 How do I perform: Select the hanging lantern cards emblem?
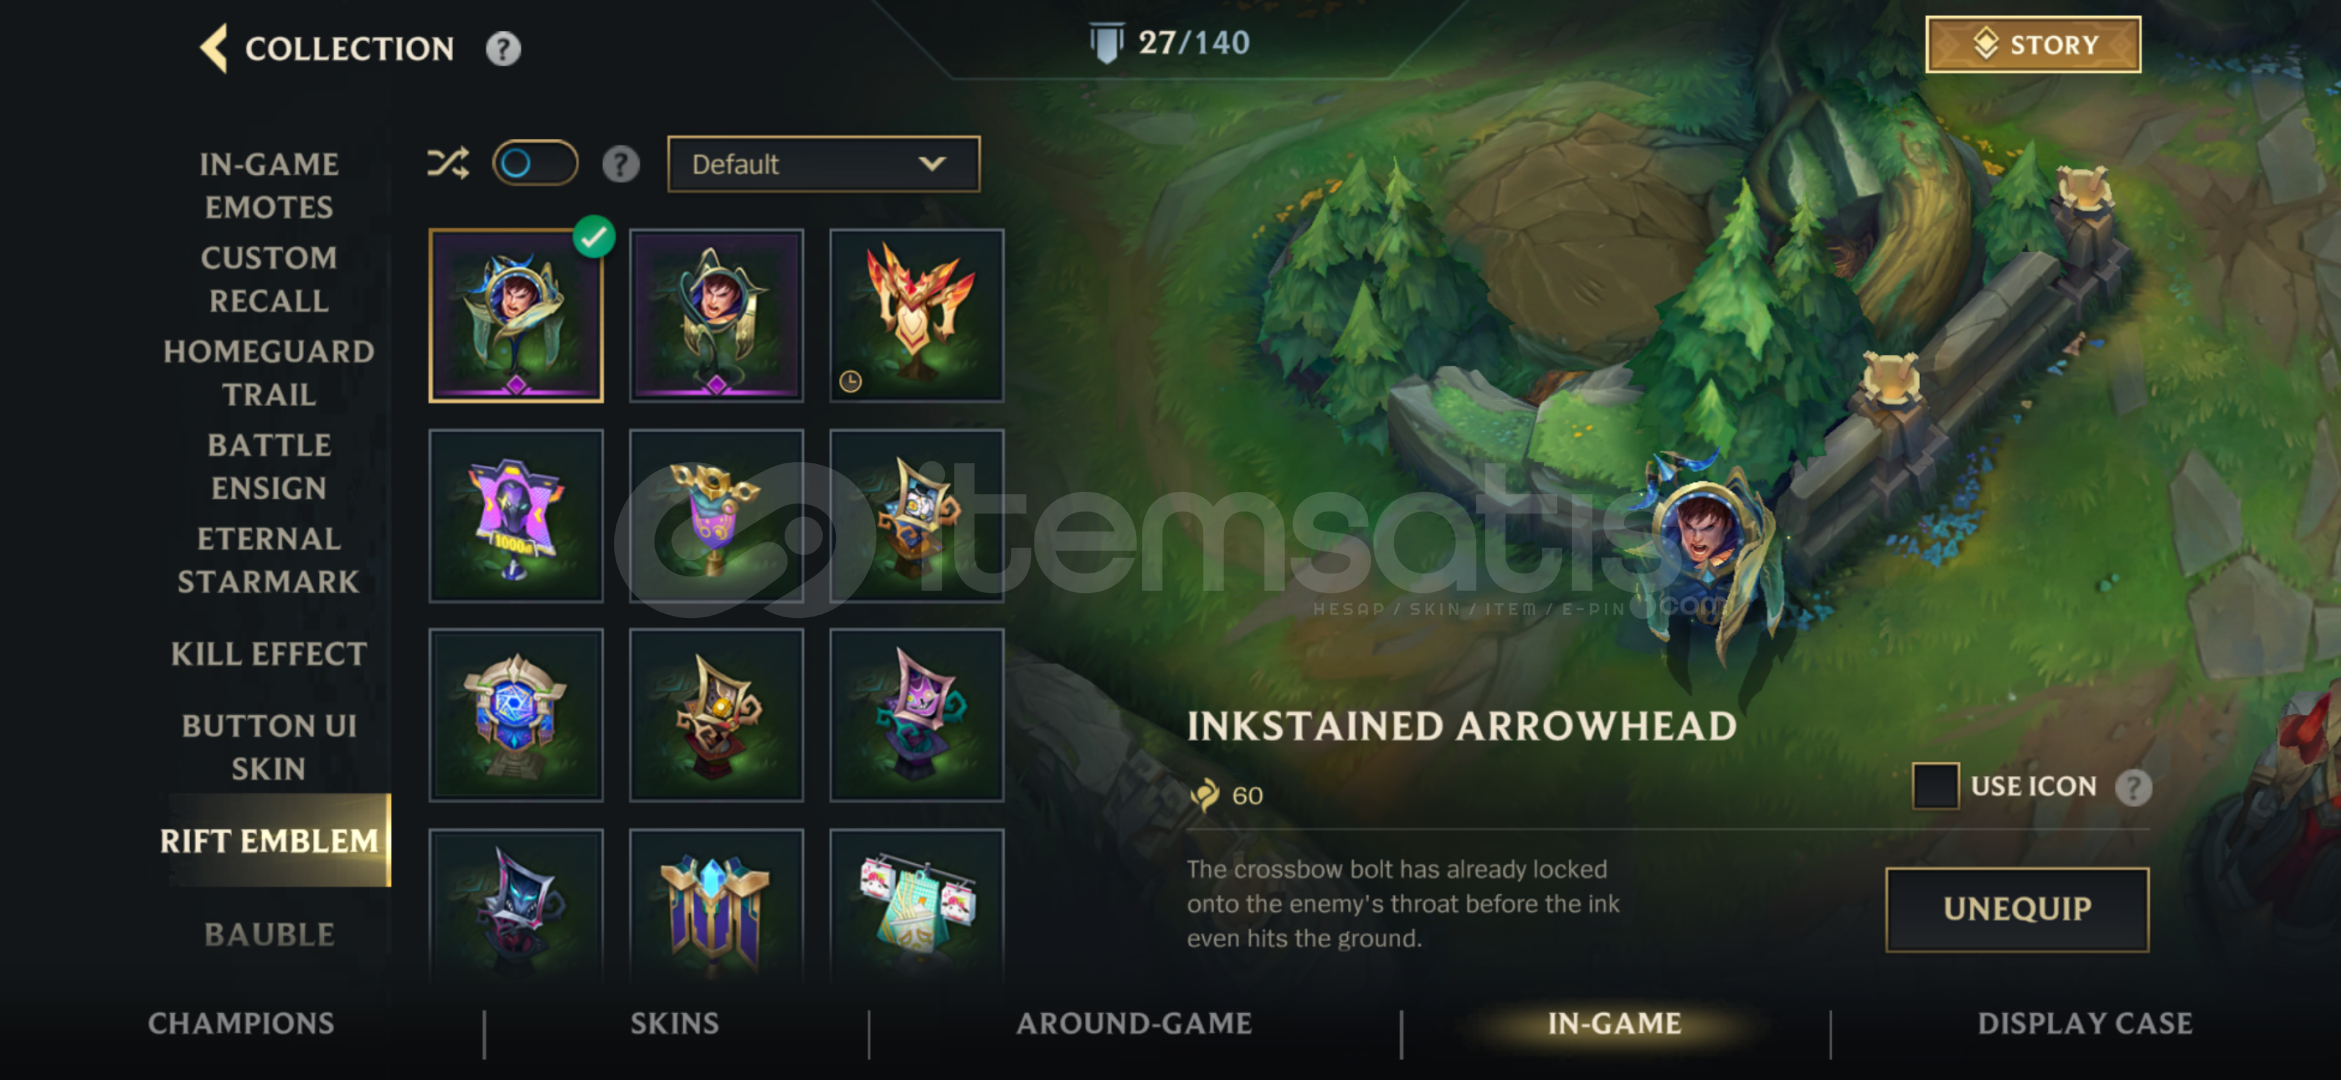[916, 905]
